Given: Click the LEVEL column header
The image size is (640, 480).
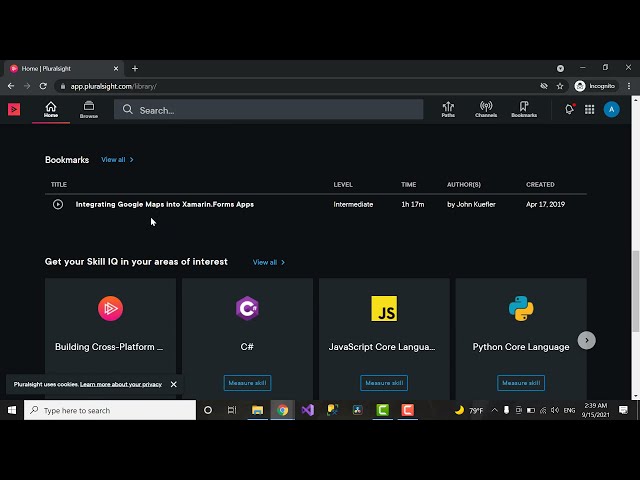Looking at the screenshot, I should [343, 184].
